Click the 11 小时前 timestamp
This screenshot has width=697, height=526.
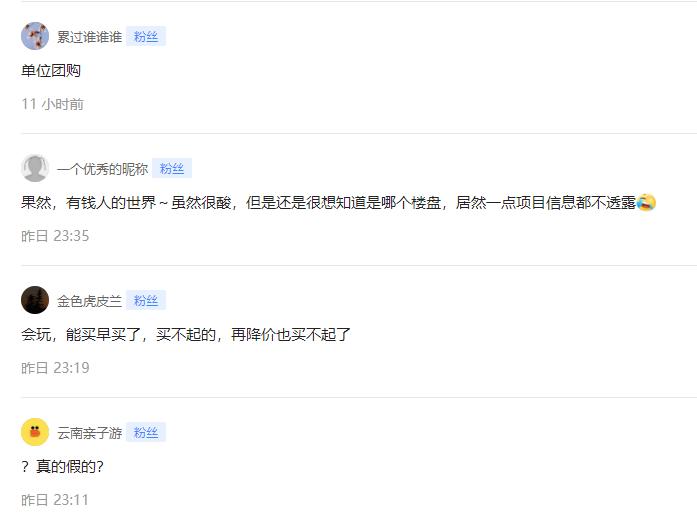[53, 104]
